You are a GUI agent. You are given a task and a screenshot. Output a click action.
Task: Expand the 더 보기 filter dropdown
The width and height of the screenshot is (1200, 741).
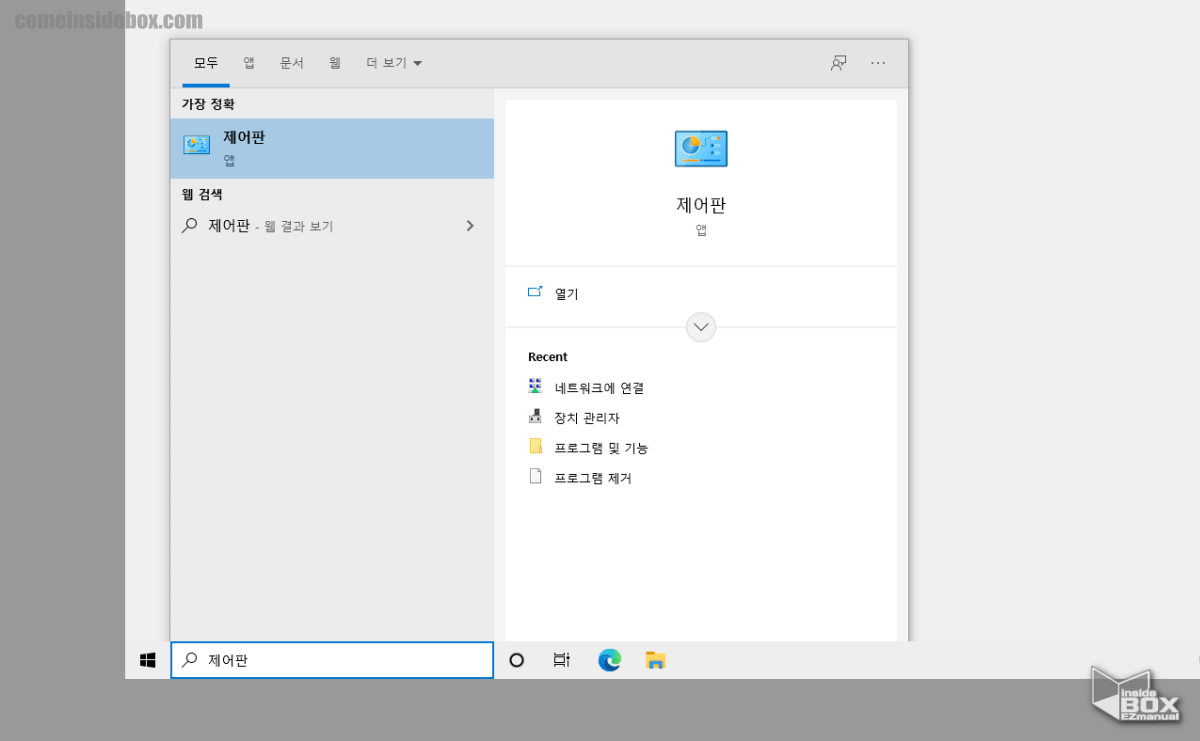[x=393, y=62]
